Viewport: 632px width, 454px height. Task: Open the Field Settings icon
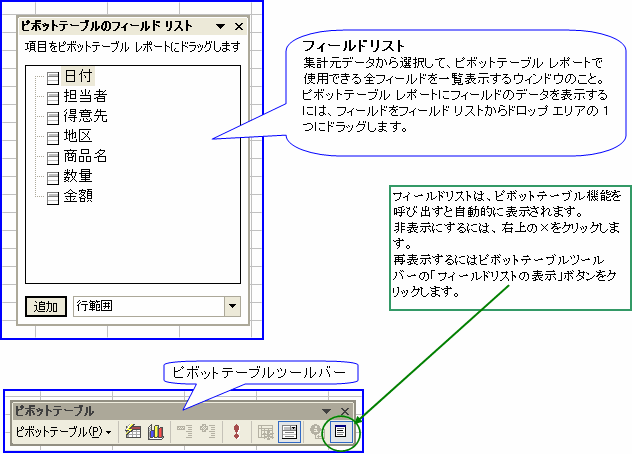[317, 432]
